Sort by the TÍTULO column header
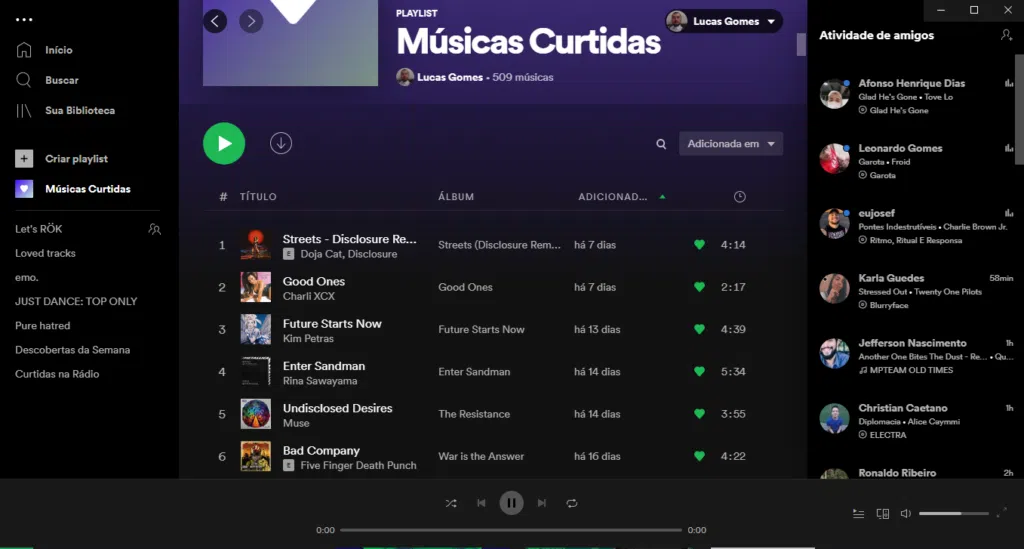This screenshot has height=549, width=1024. point(258,196)
